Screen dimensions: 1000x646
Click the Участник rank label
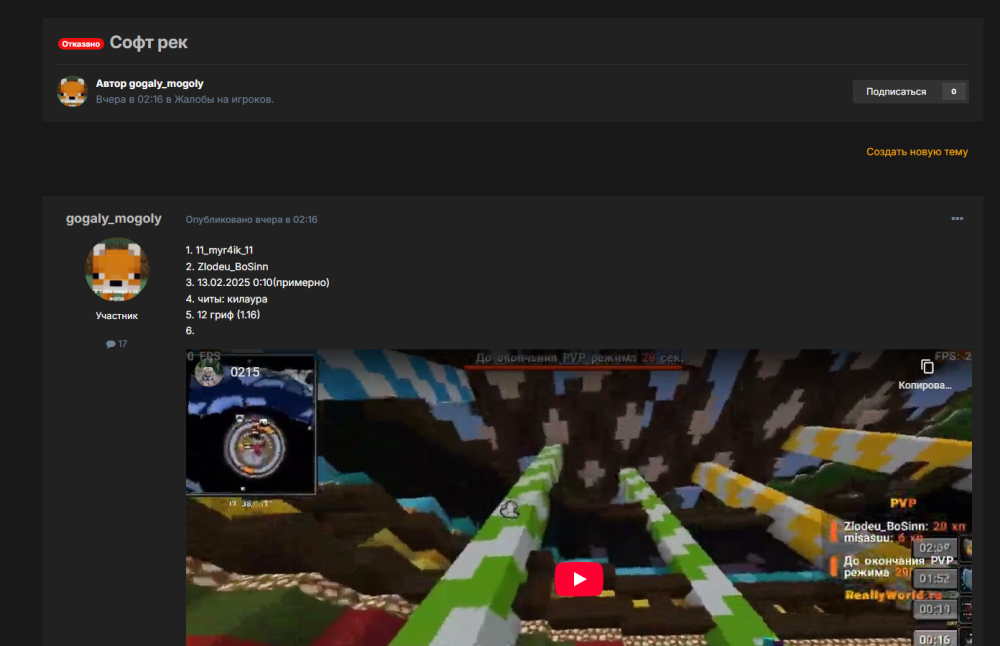(x=117, y=316)
